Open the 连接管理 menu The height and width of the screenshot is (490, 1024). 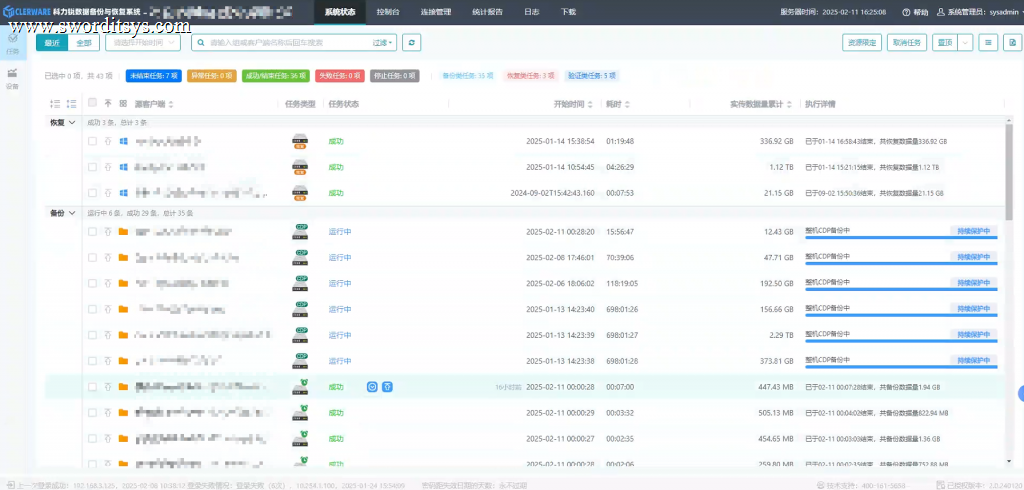pos(436,12)
